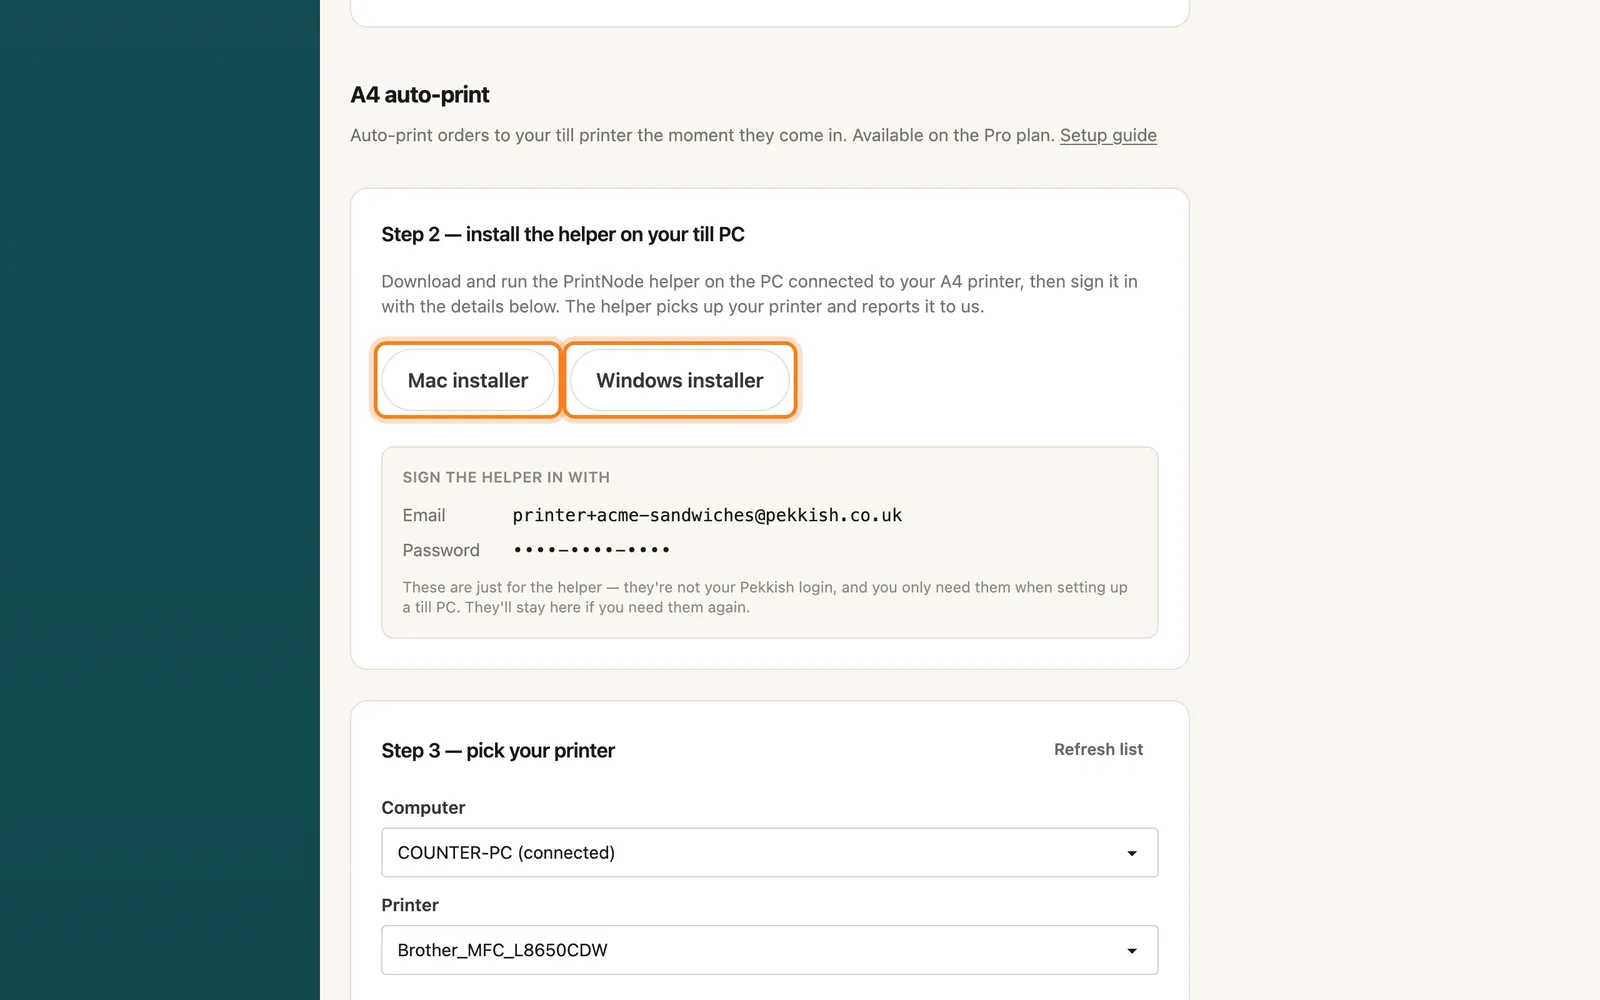This screenshot has width=1600, height=1000.
Task: Download the Mac installer
Action: [x=468, y=381]
